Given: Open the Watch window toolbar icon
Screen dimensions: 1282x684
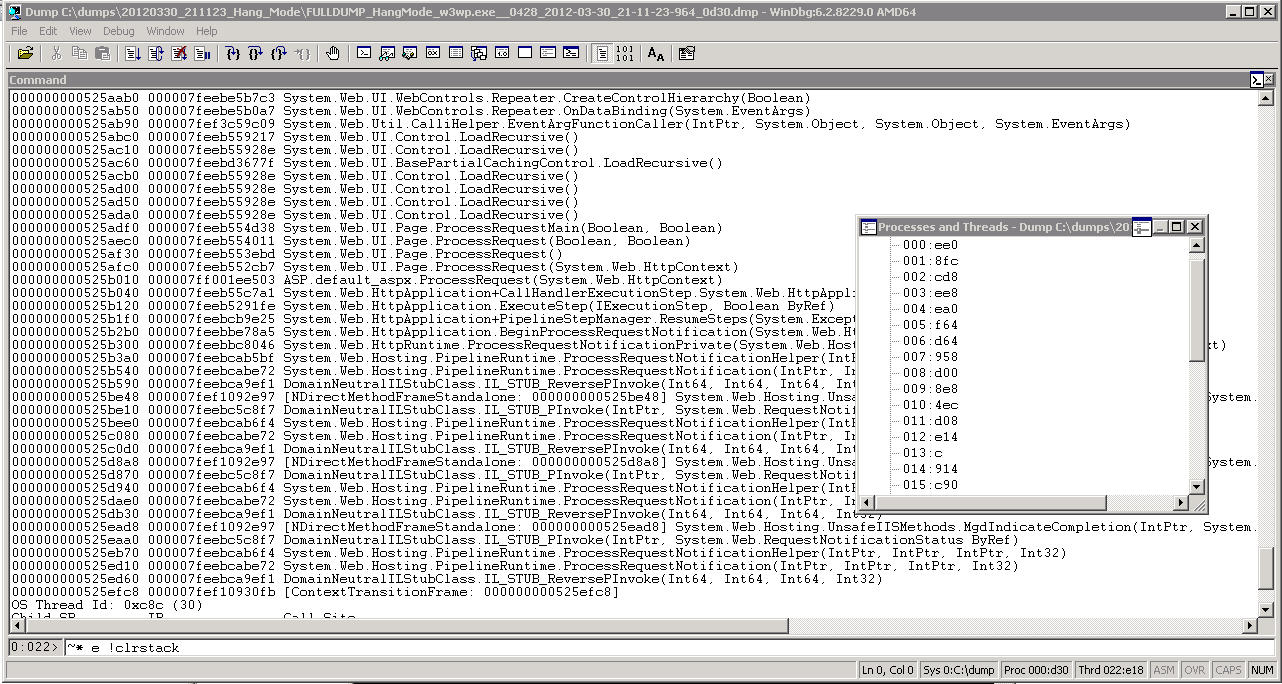Looking at the screenshot, I should point(387,53).
